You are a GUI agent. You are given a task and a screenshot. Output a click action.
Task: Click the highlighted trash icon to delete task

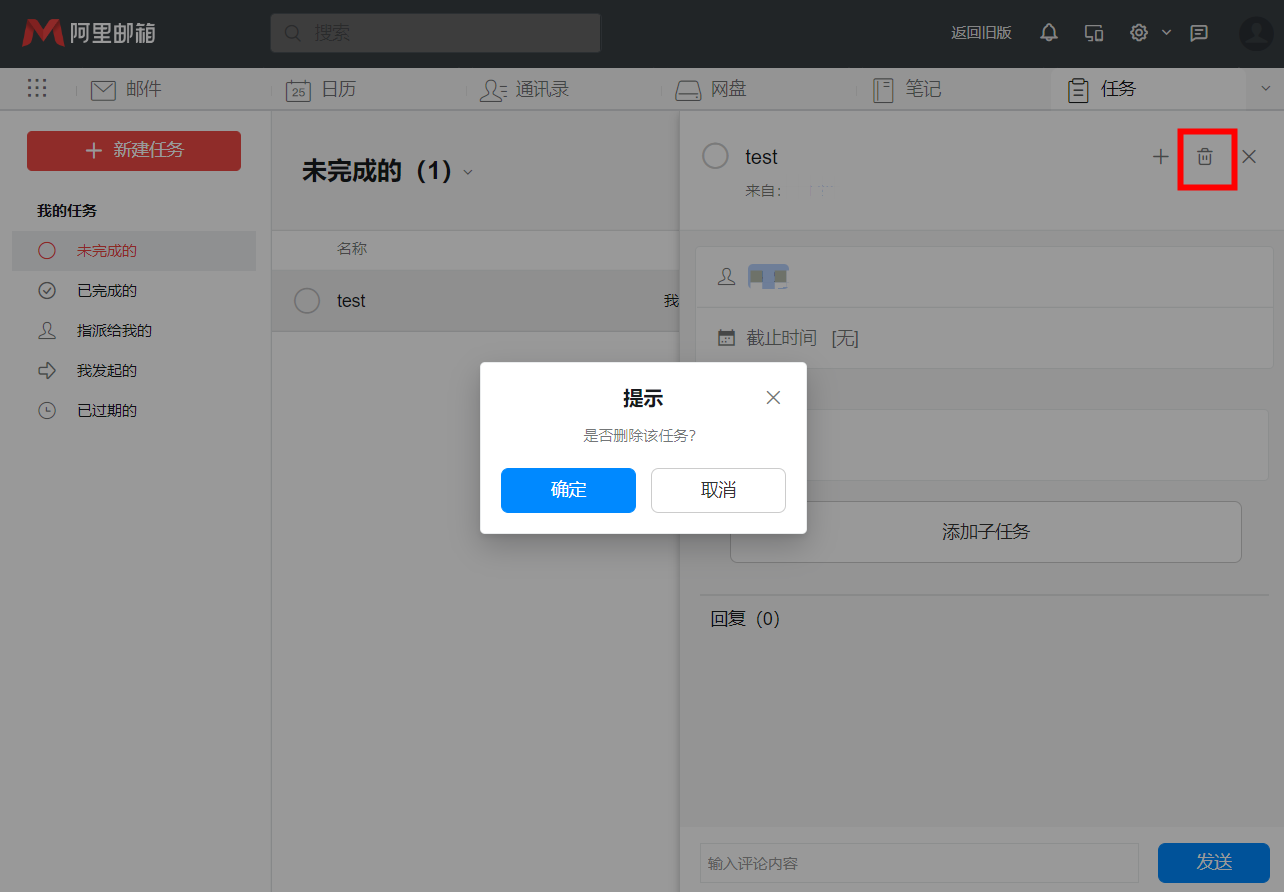pyautogui.click(x=1206, y=157)
